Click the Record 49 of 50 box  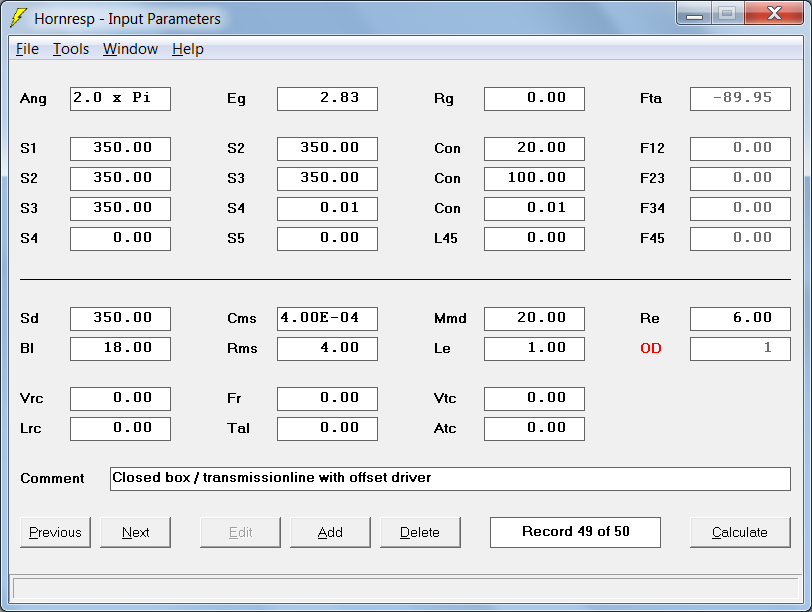pyautogui.click(x=575, y=532)
